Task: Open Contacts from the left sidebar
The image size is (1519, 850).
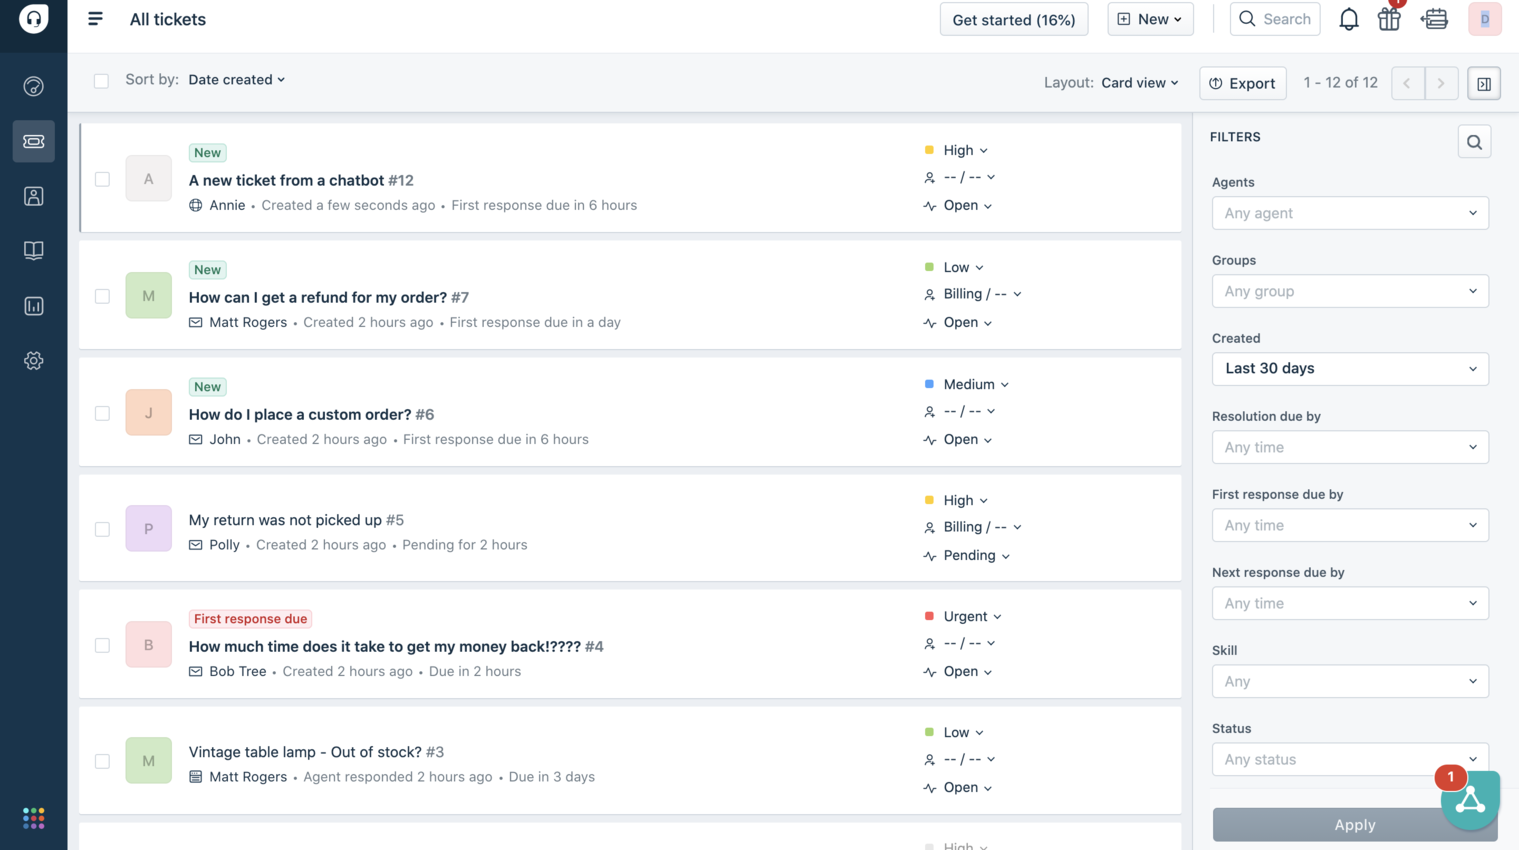Action: point(34,196)
